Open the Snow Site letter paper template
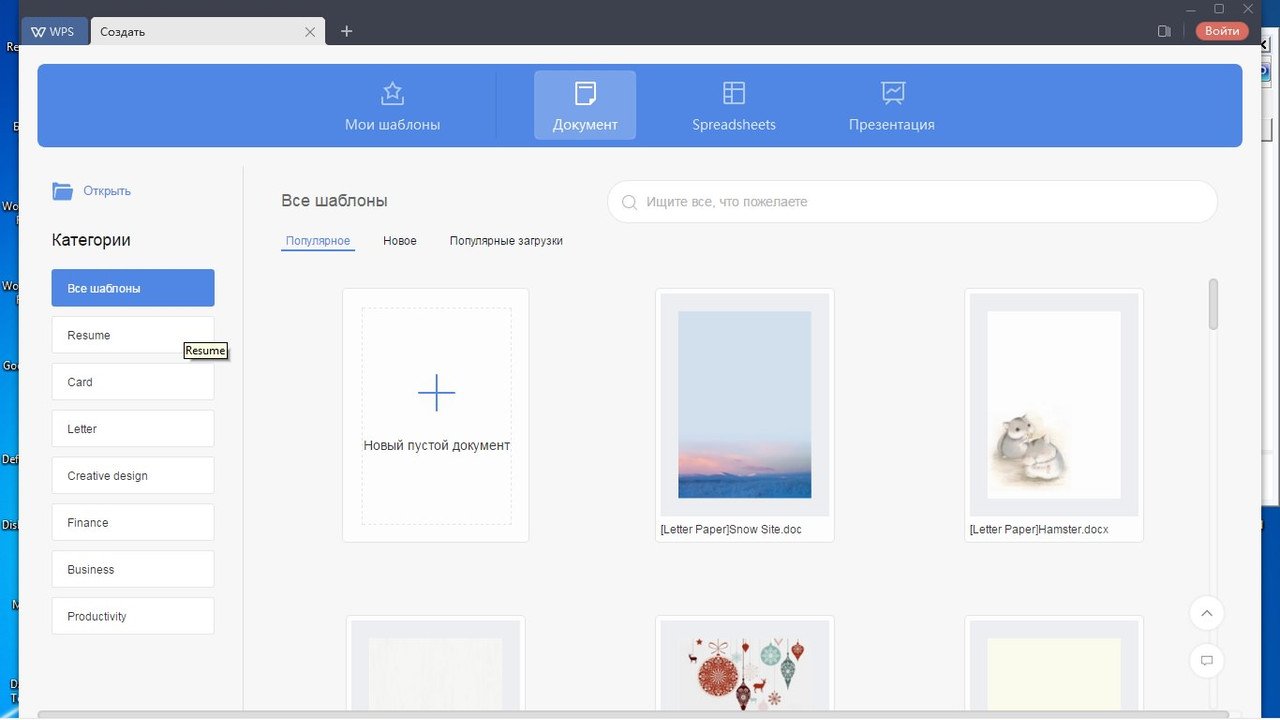 click(x=745, y=415)
